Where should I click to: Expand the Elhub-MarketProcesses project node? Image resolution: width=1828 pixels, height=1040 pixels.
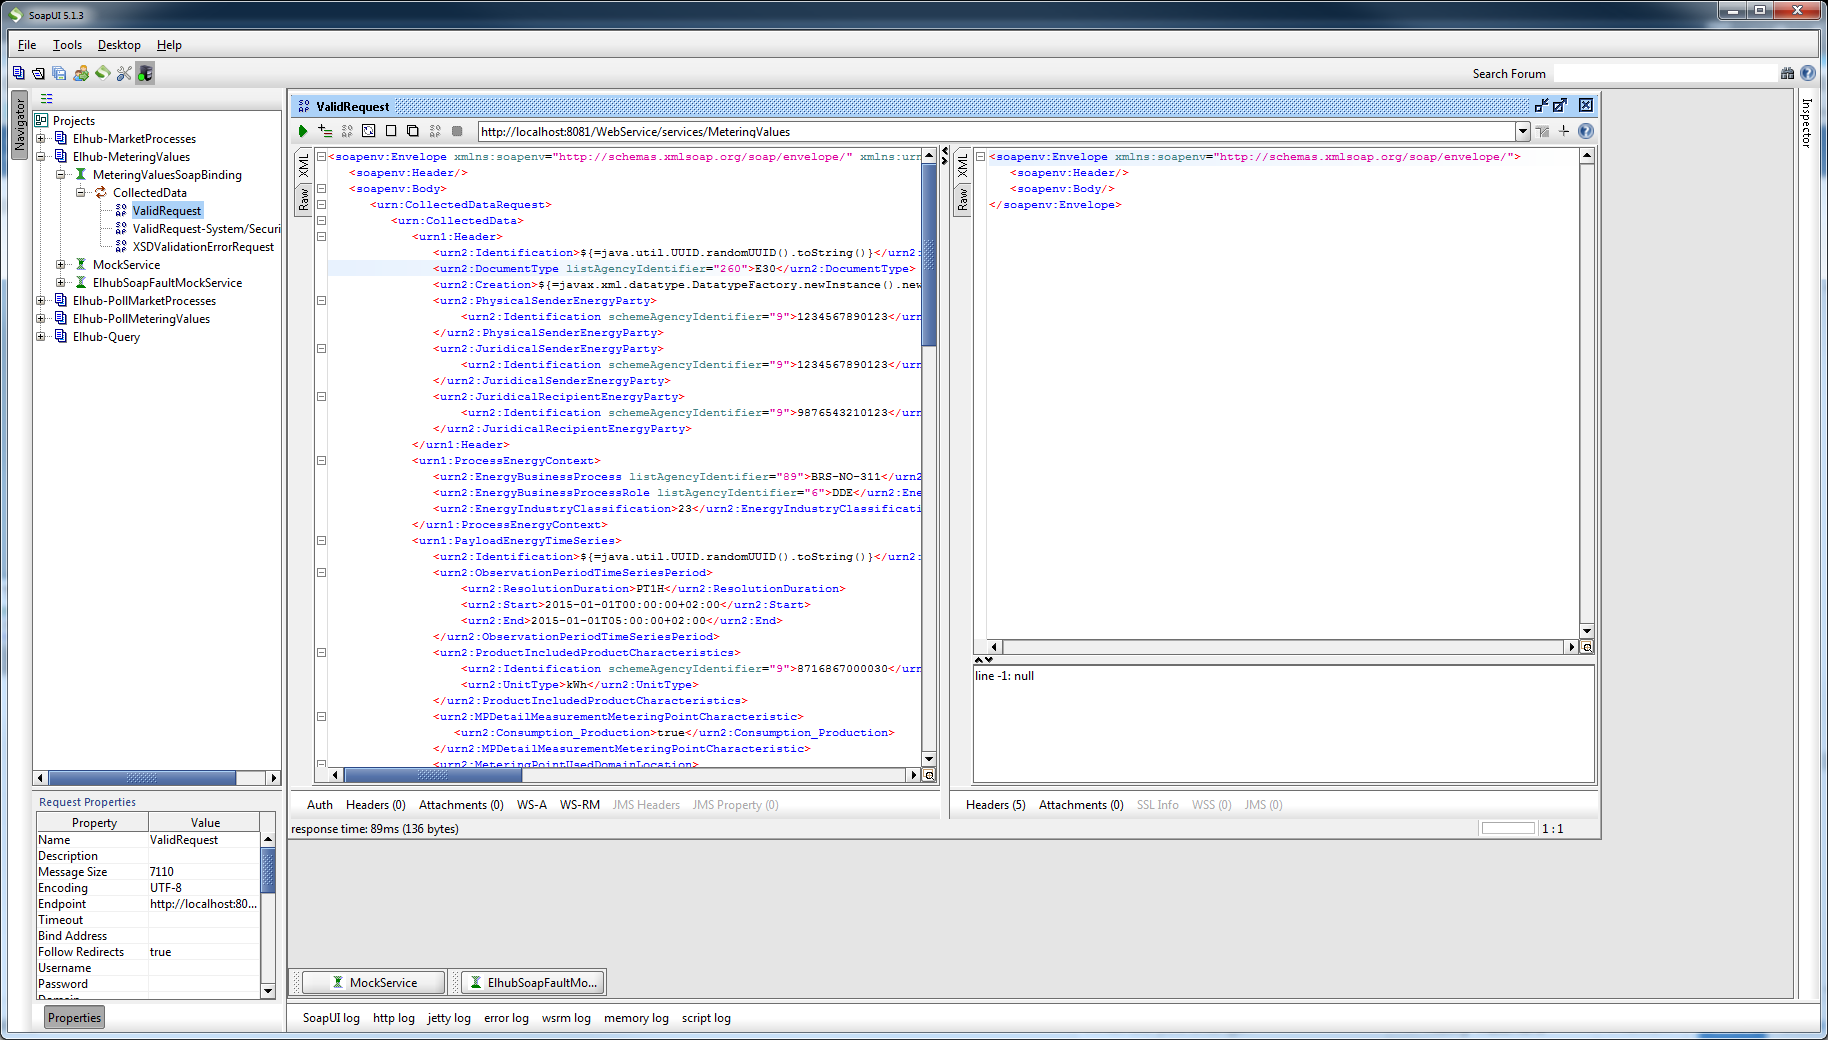click(x=41, y=139)
